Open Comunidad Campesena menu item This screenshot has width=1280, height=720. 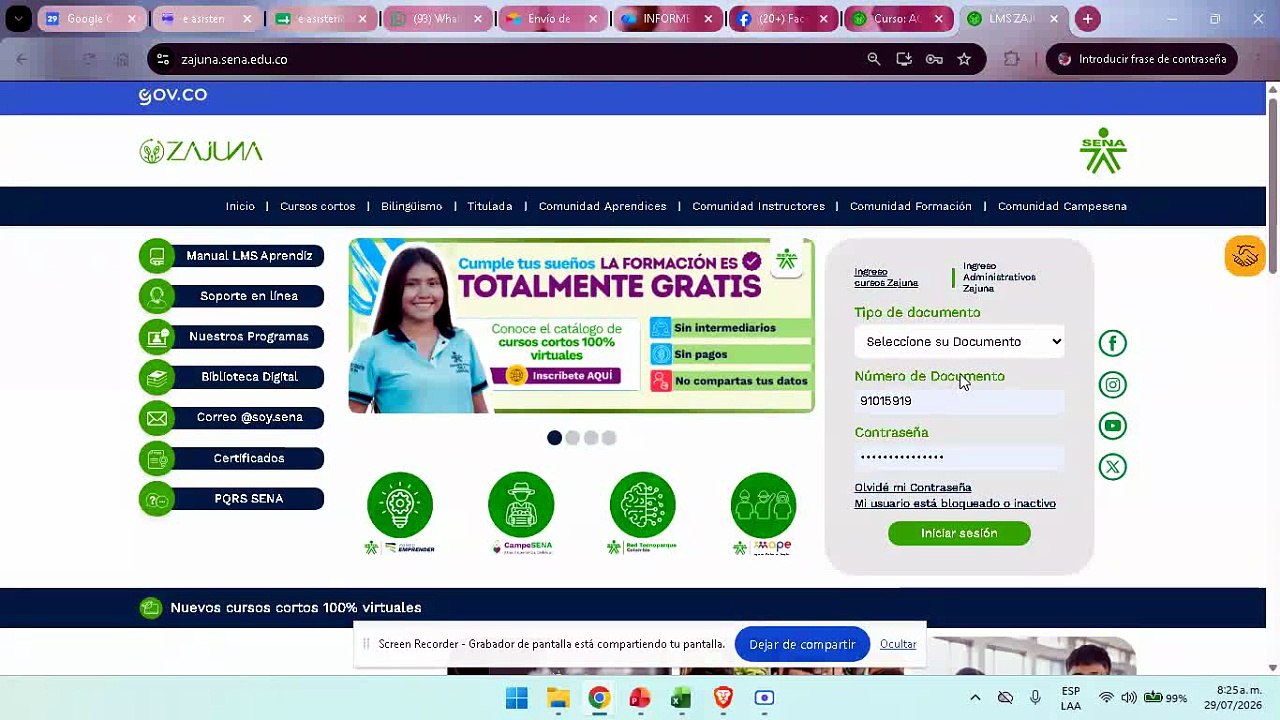point(1062,206)
